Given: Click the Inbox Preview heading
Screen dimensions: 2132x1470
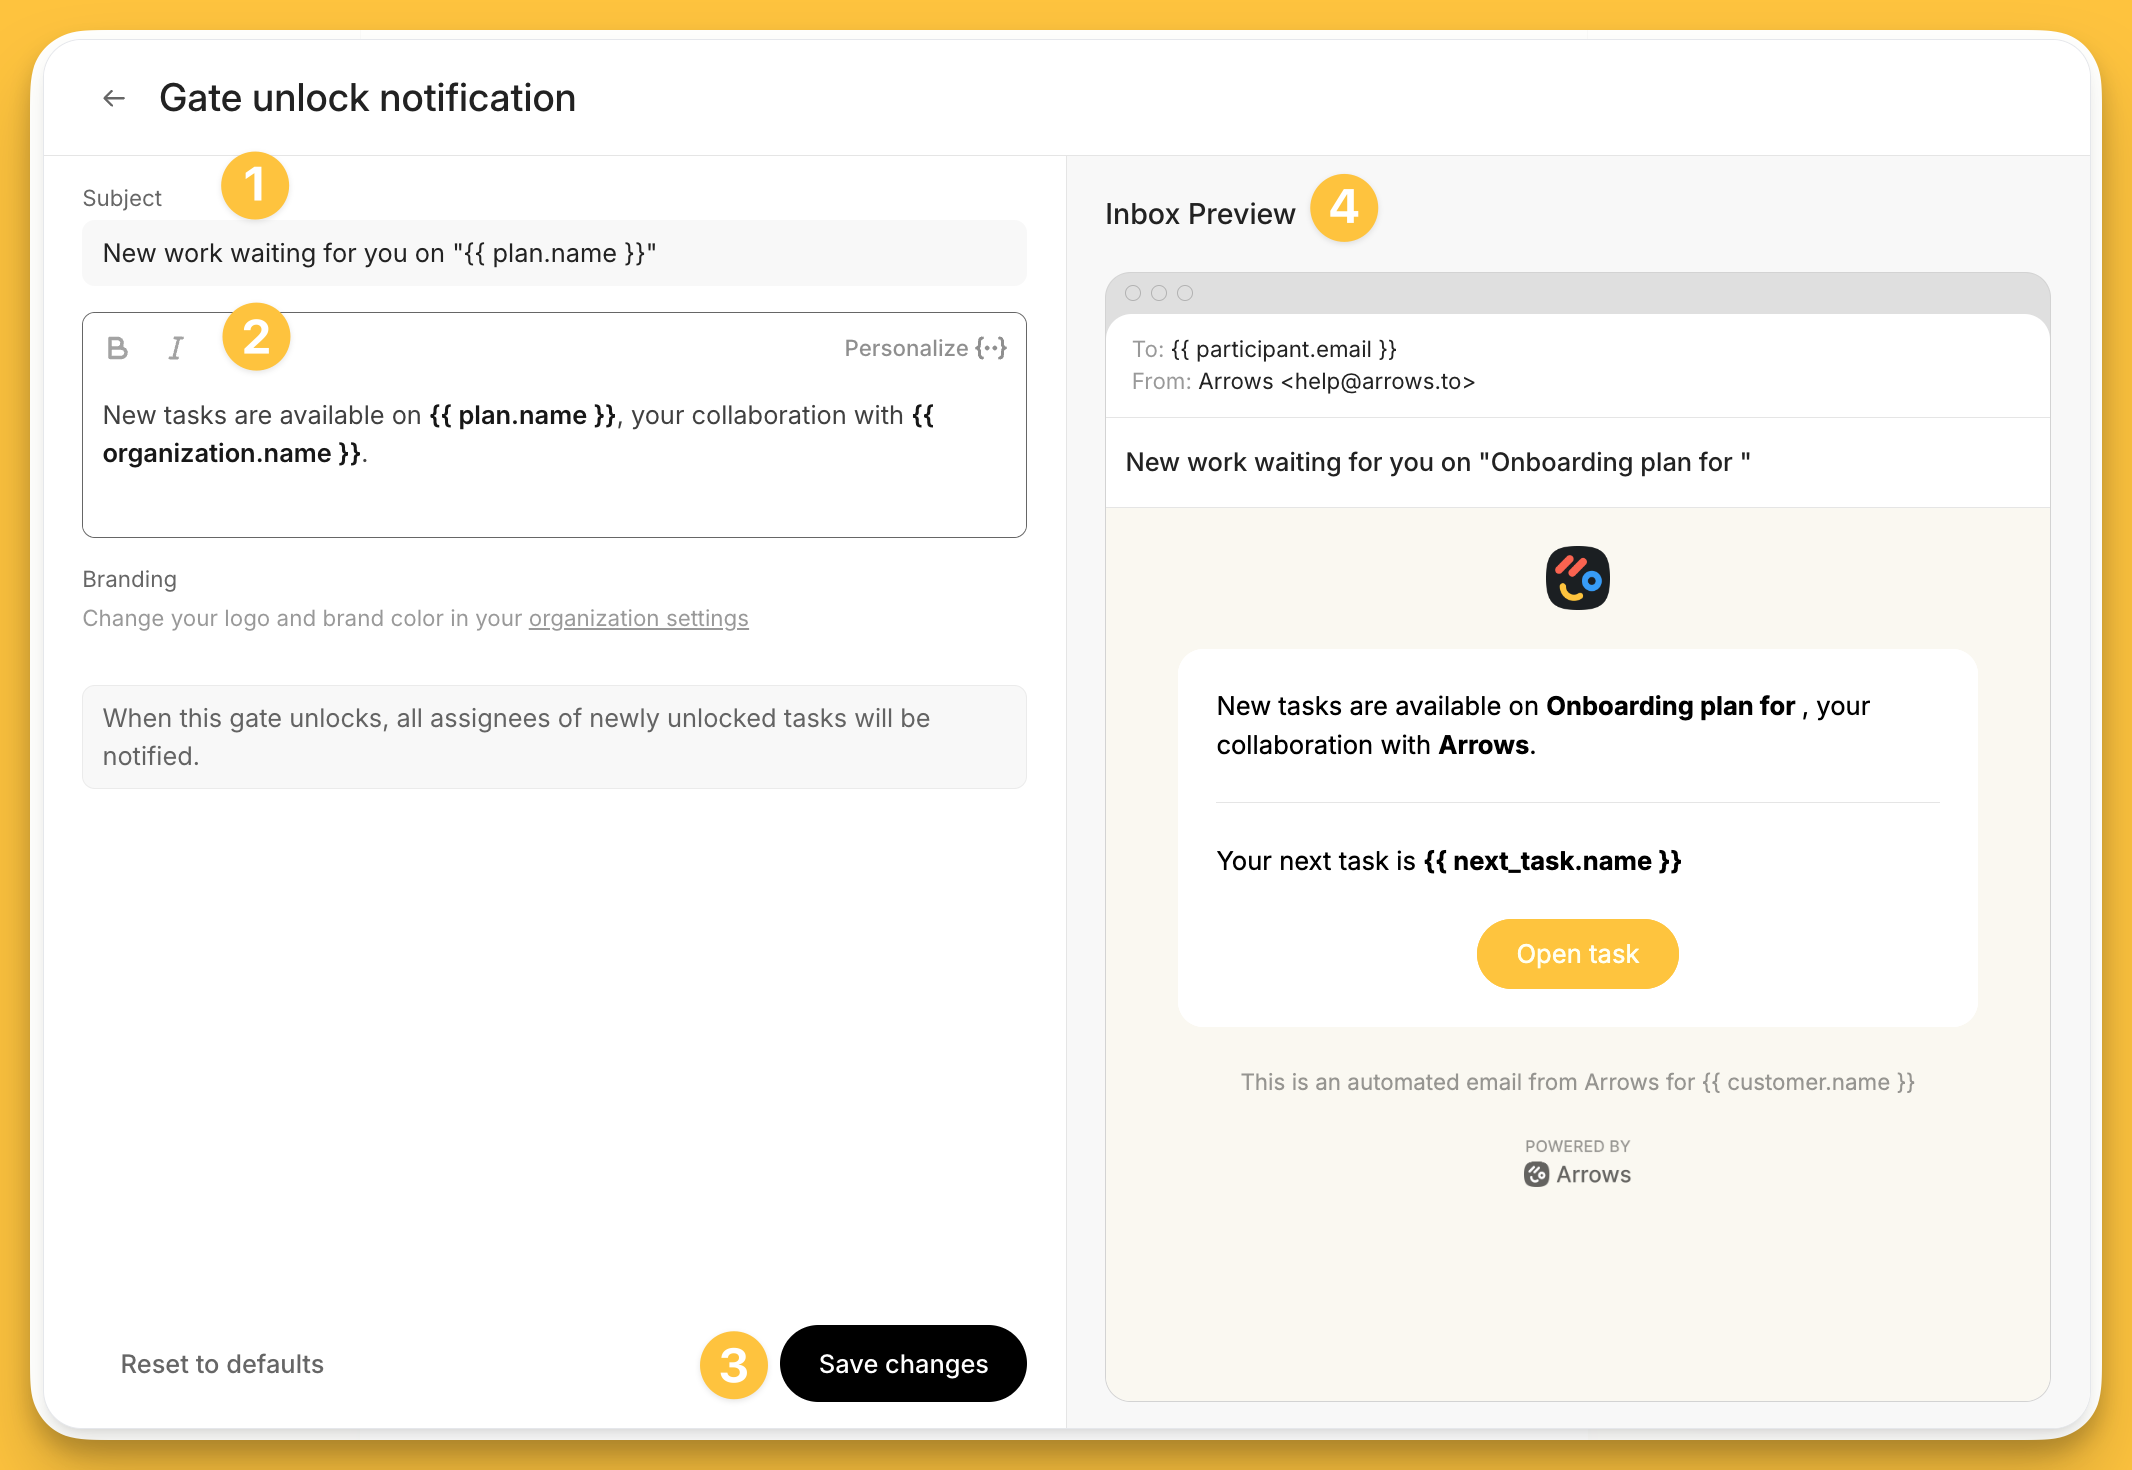Looking at the screenshot, I should (x=1199, y=214).
